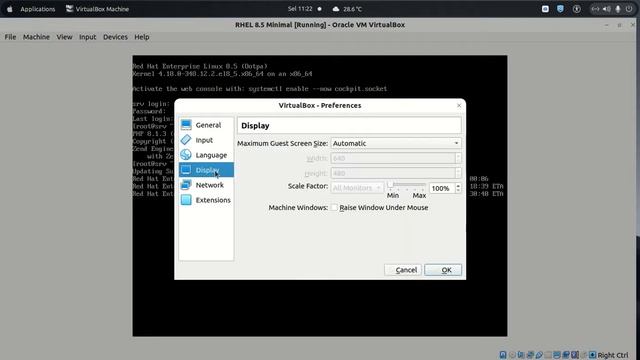Open the Extensions preferences section

click(x=206, y=200)
